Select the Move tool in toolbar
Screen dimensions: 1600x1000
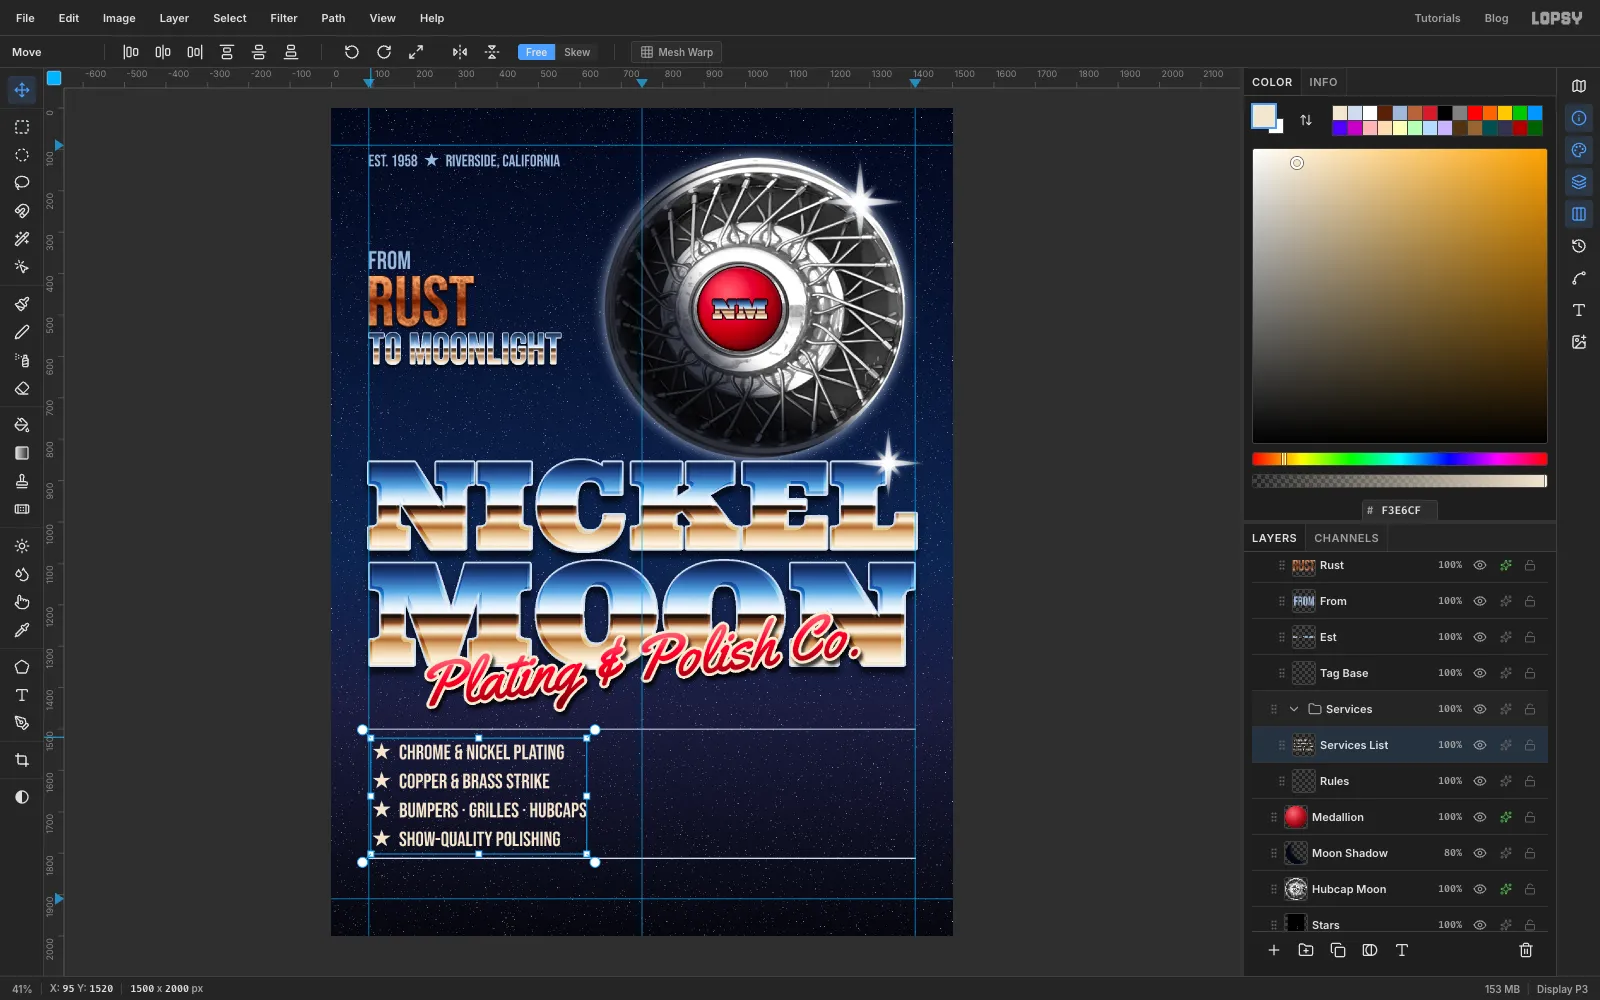click(22, 90)
